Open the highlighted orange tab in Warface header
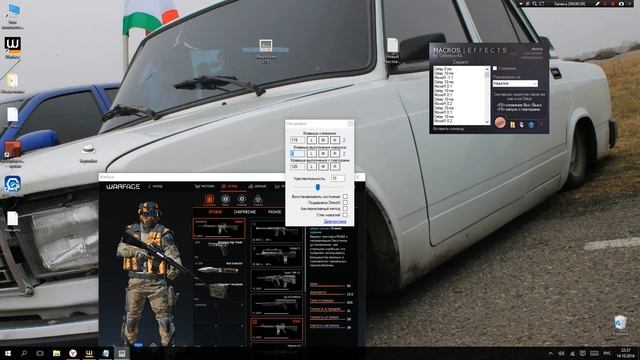 click(229, 187)
